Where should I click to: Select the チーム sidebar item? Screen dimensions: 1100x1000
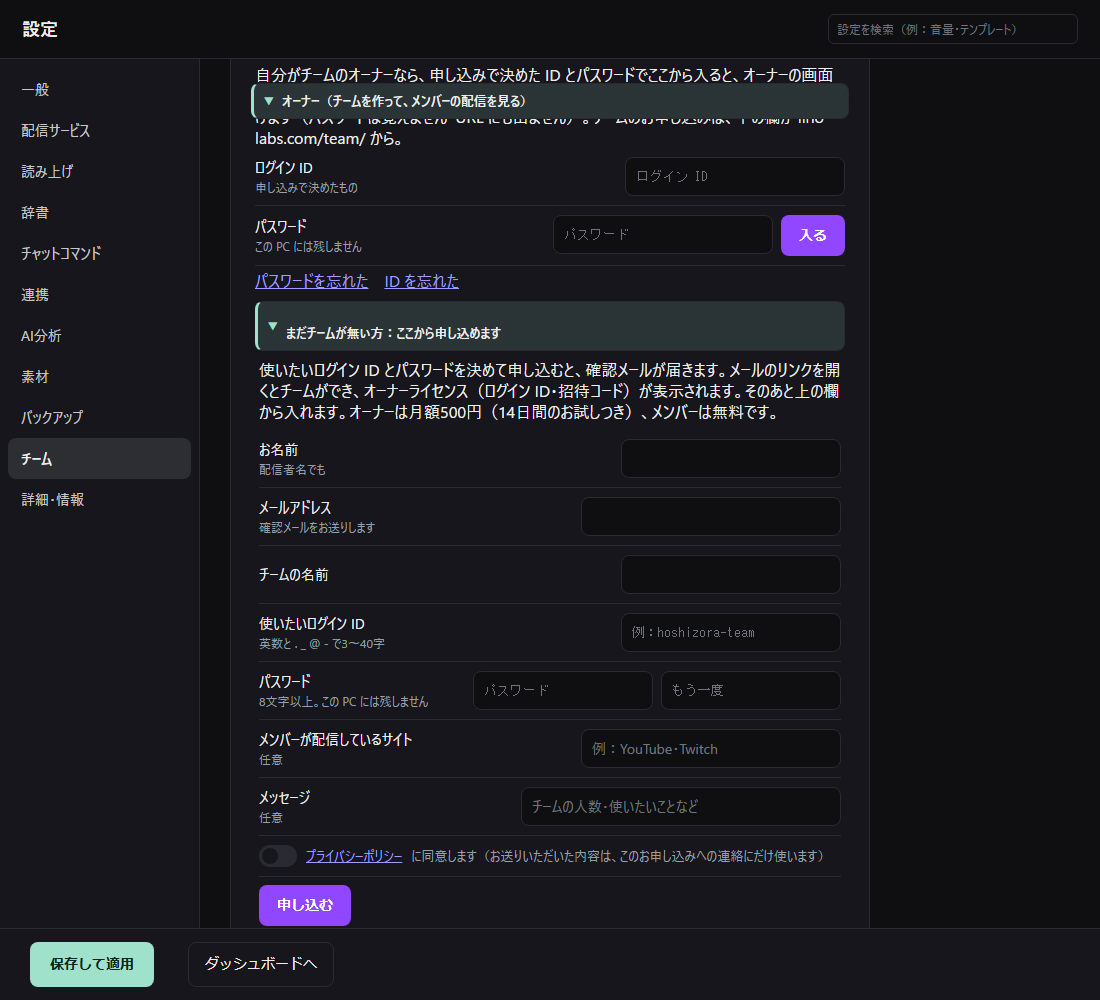point(99,459)
